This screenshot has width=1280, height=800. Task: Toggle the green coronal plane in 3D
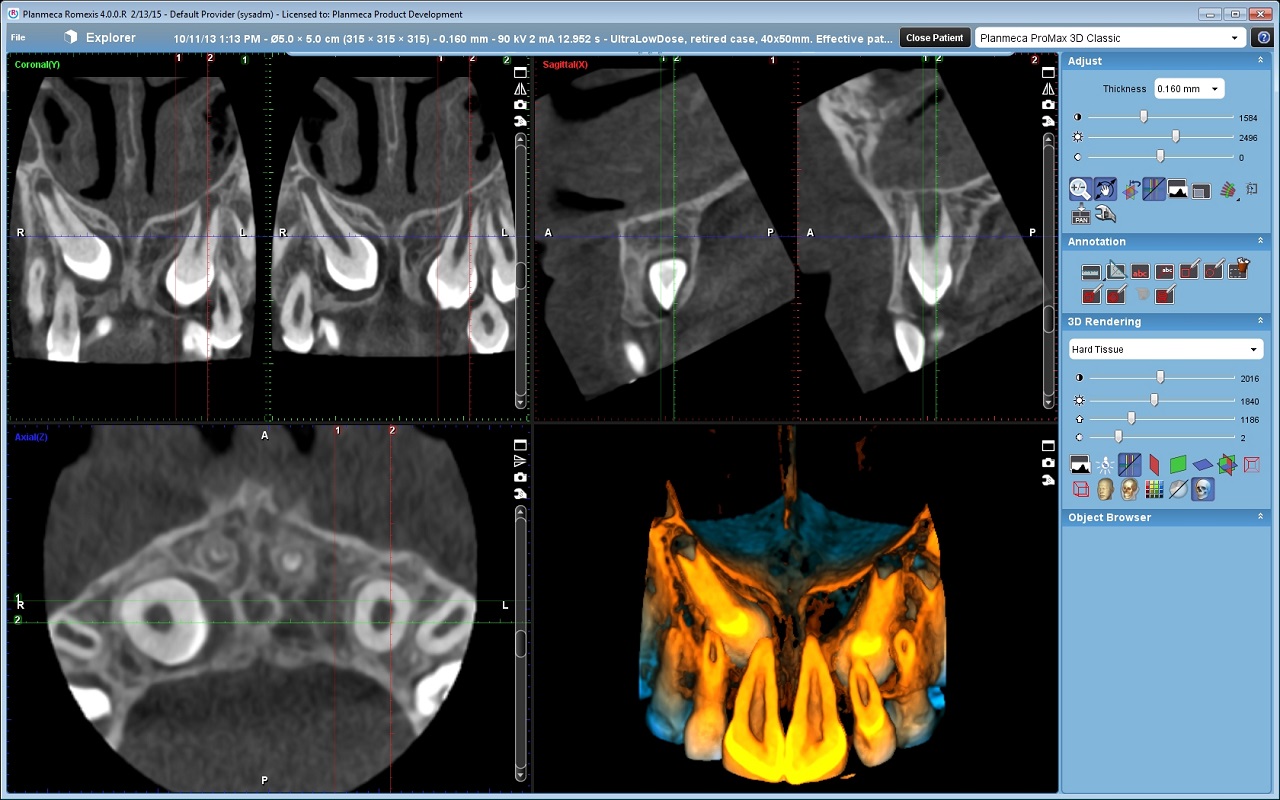click(x=1178, y=464)
